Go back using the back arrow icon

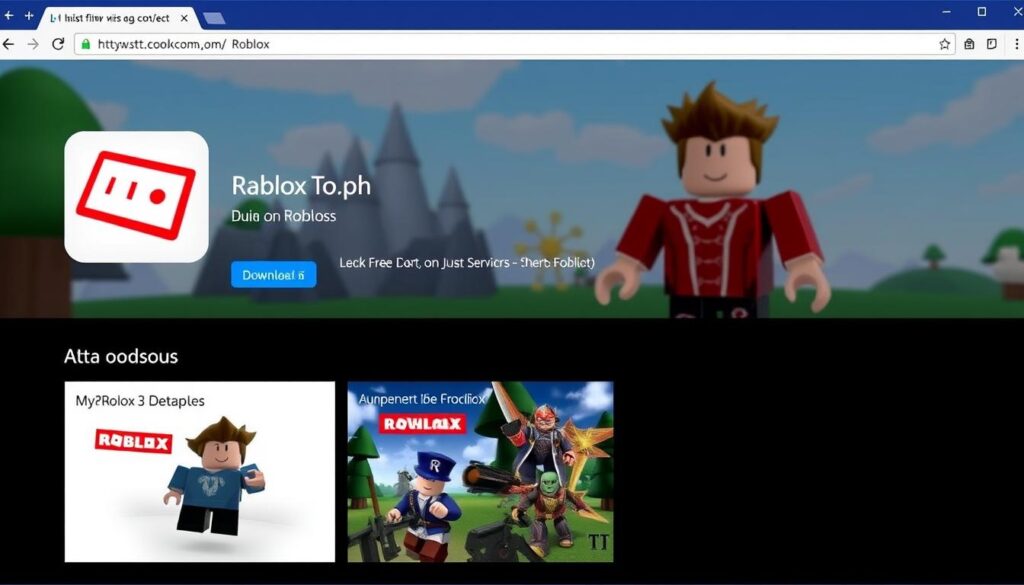[10, 44]
